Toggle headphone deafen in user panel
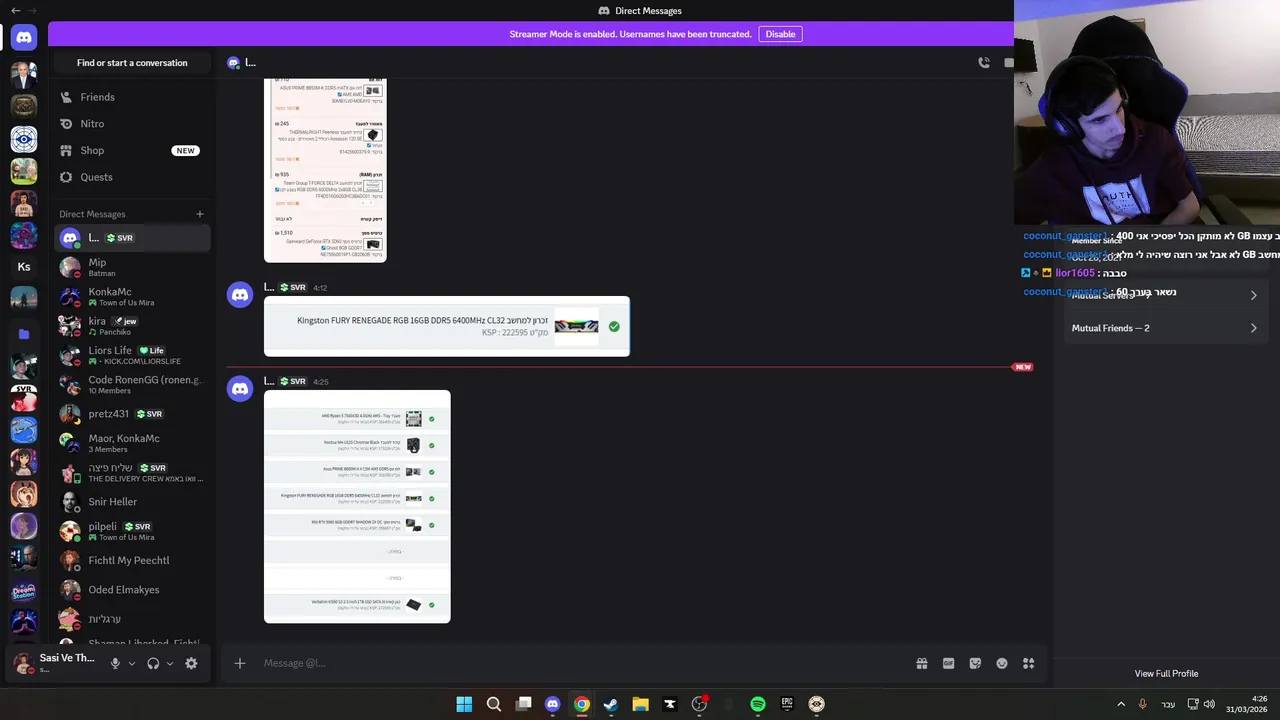 (153, 663)
